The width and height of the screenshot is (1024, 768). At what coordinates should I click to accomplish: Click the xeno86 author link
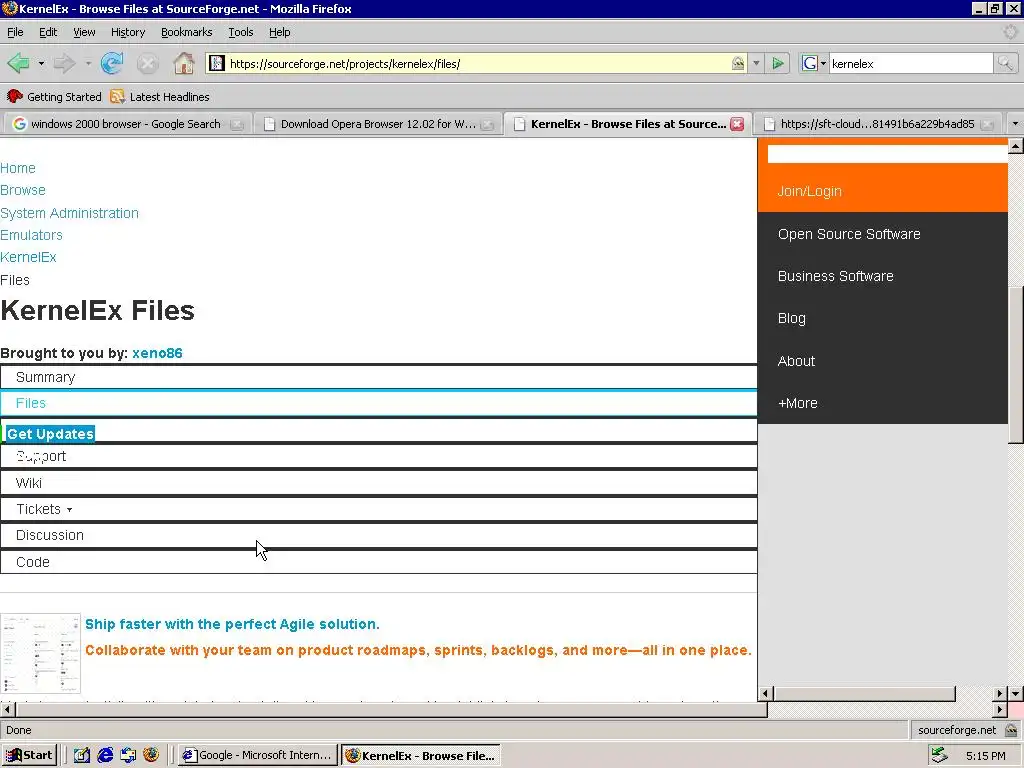pos(157,353)
